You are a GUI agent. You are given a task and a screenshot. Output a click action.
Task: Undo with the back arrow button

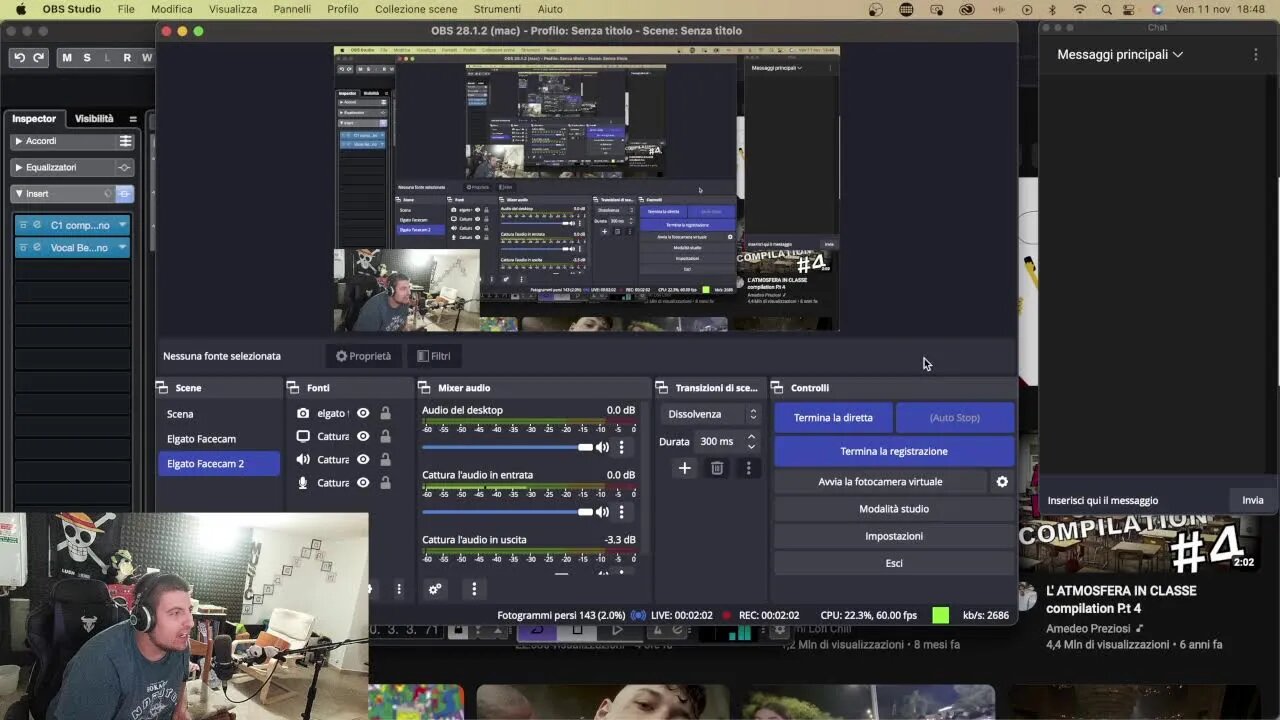click(x=19, y=58)
